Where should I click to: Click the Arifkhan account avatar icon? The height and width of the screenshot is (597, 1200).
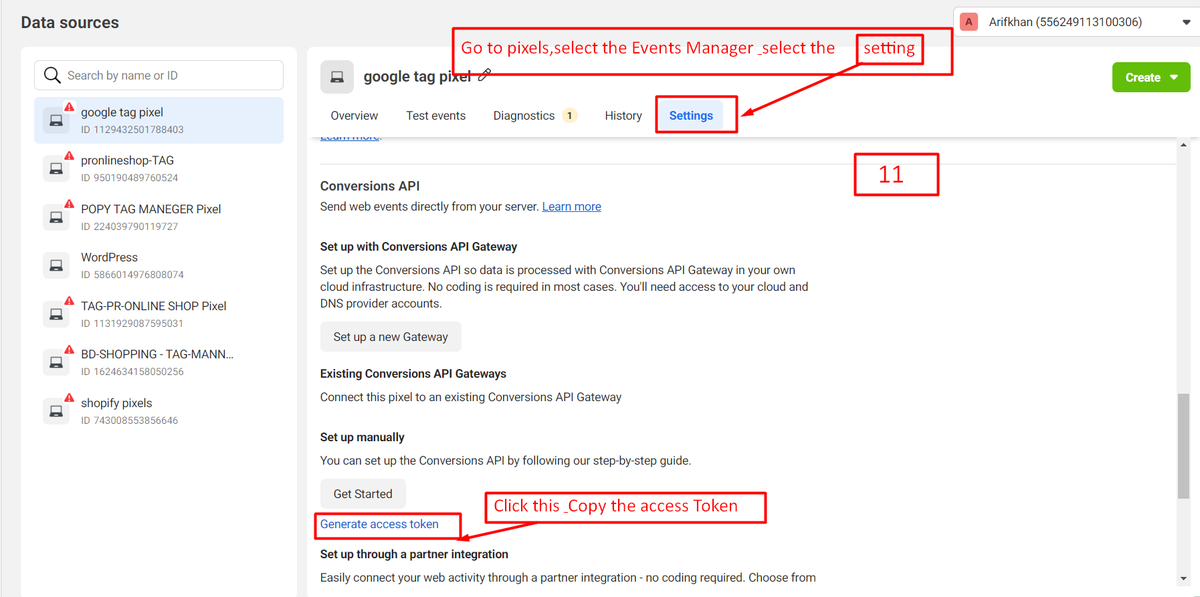pos(969,22)
